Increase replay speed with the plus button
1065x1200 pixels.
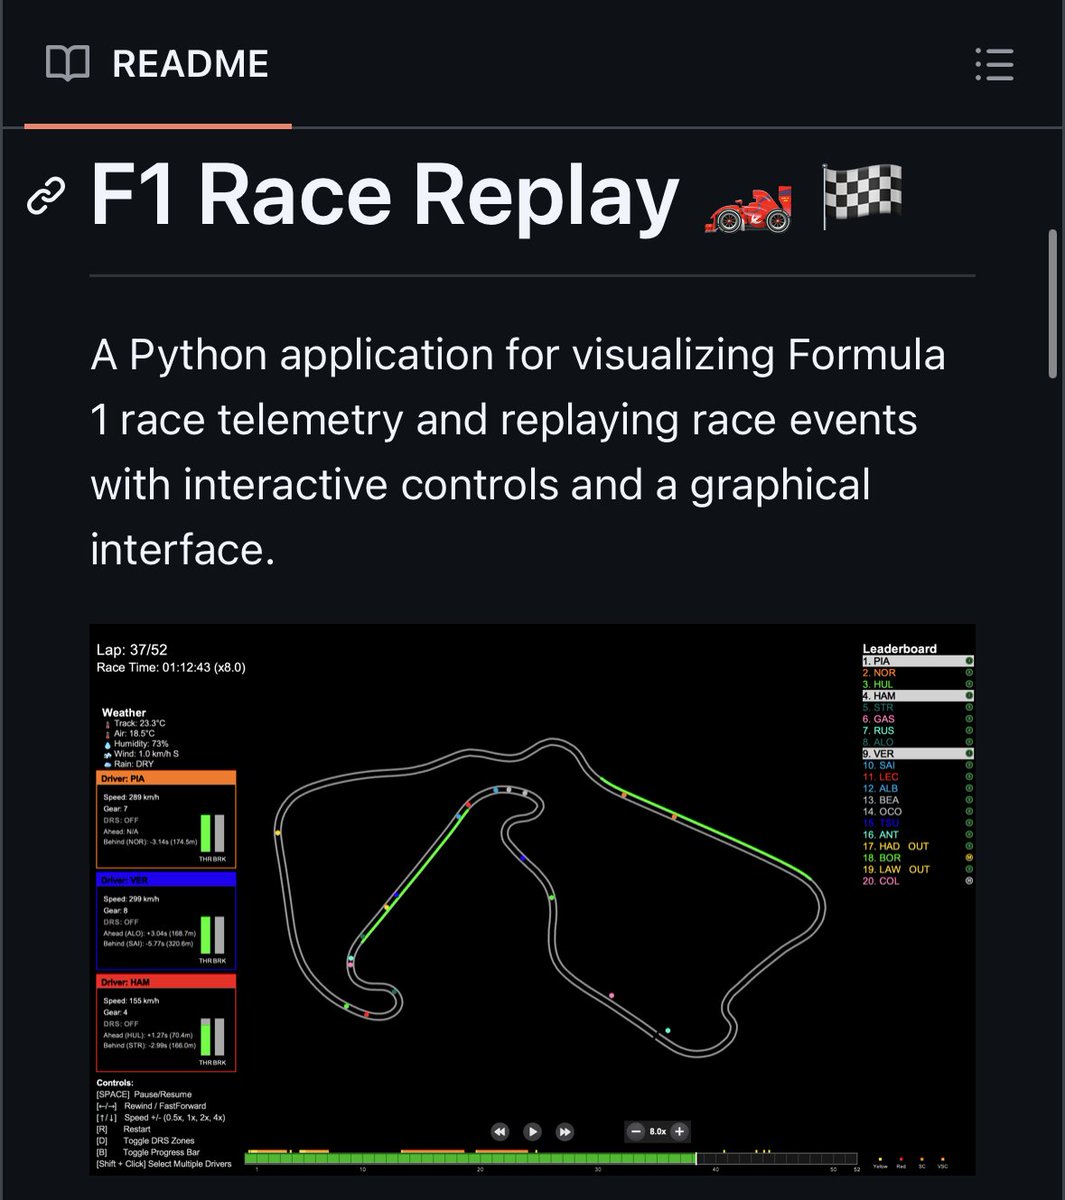click(x=679, y=1131)
